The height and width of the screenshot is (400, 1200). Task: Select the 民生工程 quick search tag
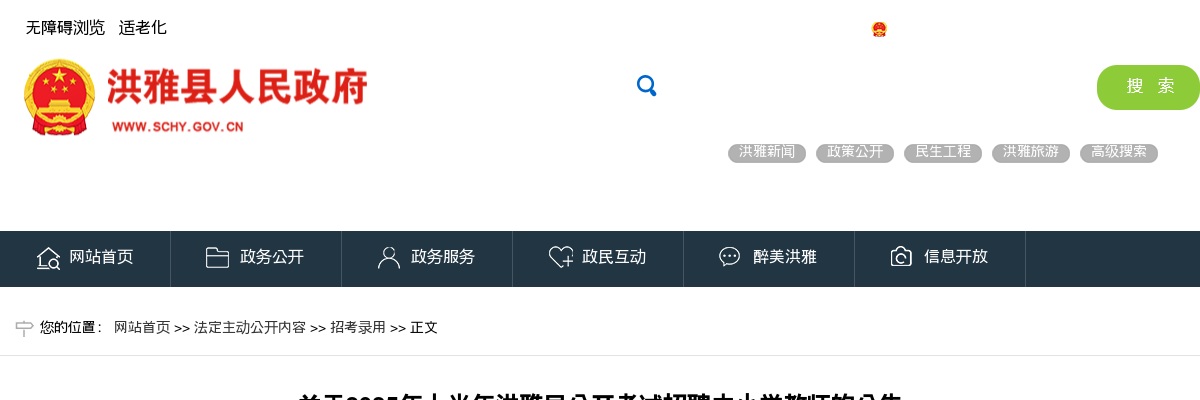click(x=943, y=152)
